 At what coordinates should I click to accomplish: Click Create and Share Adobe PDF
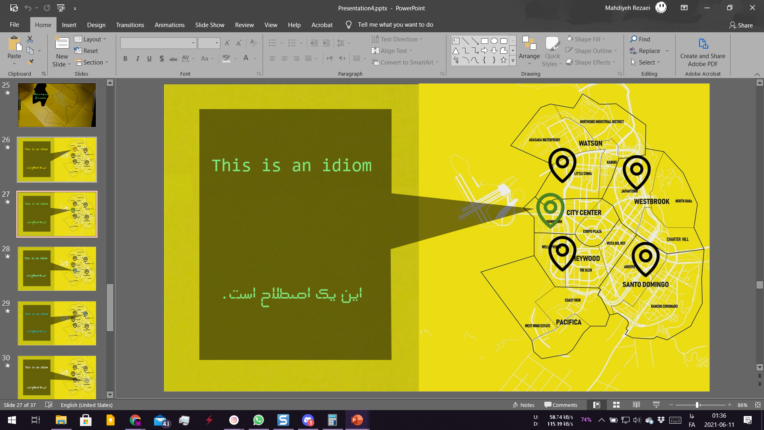[703, 52]
